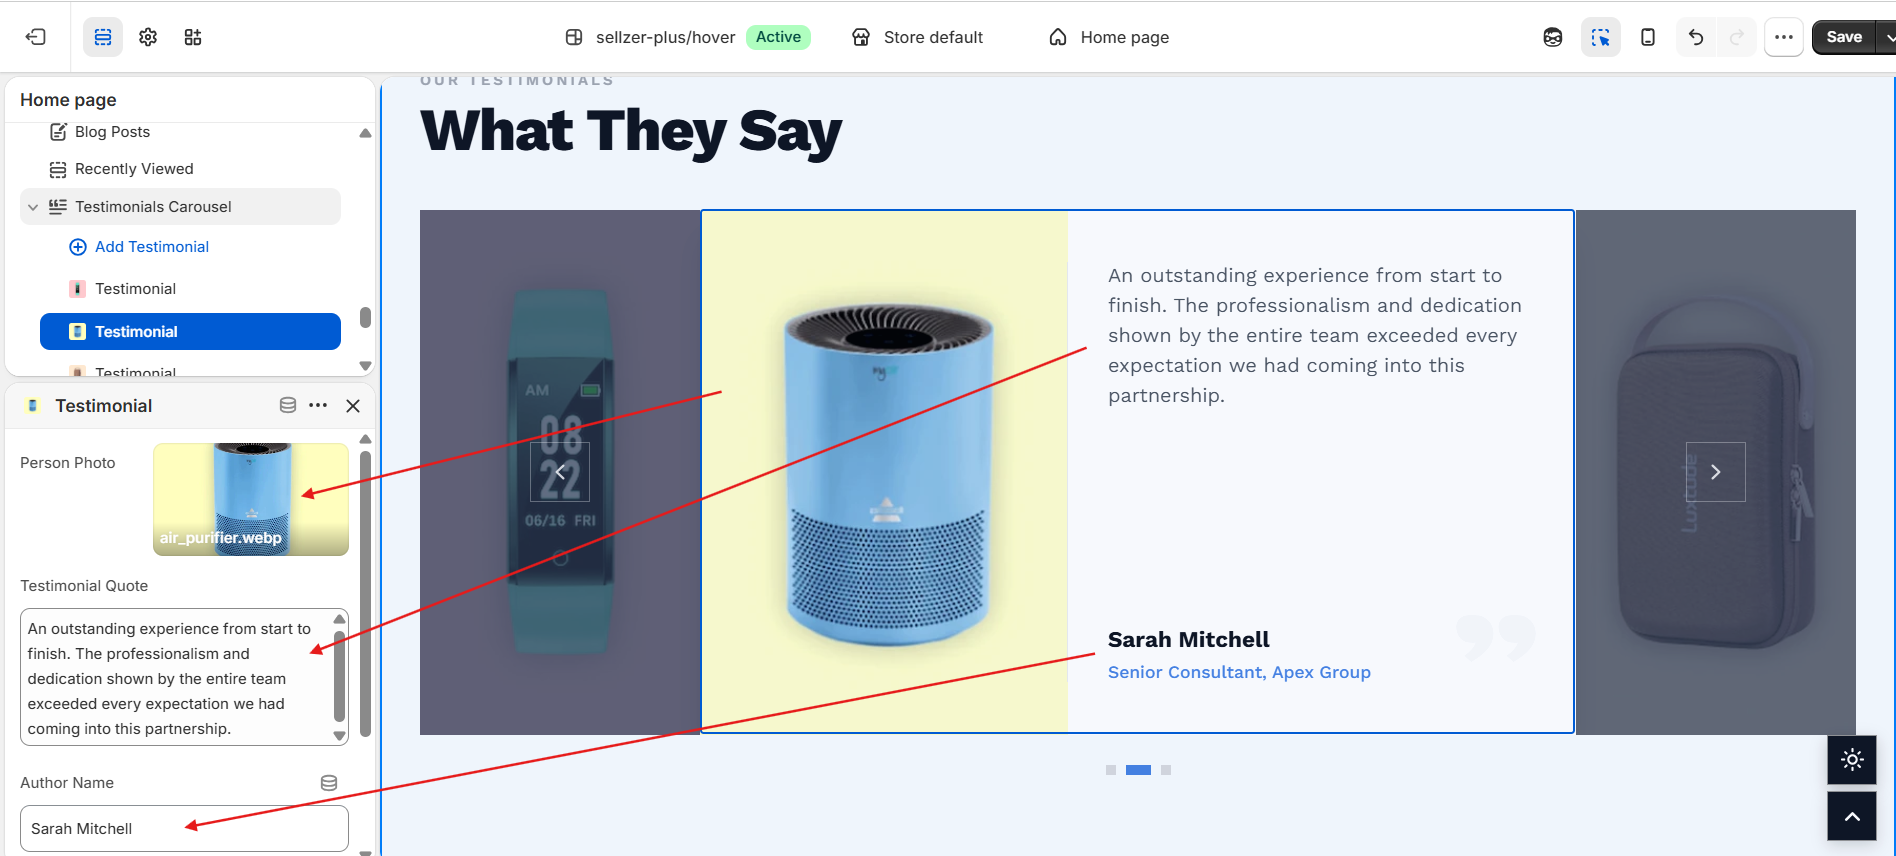1896x856 pixels.
Task: Select Recently Viewed section
Action: pyautogui.click(x=134, y=169)
